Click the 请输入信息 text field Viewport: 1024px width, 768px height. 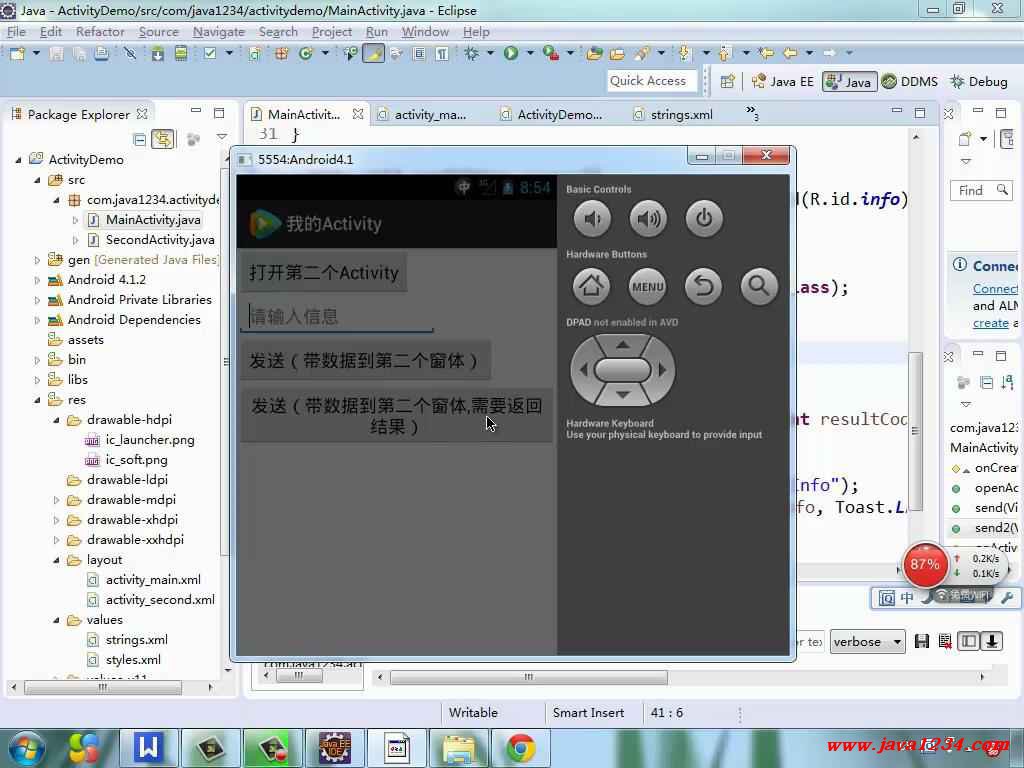click(x=337, y=317)
